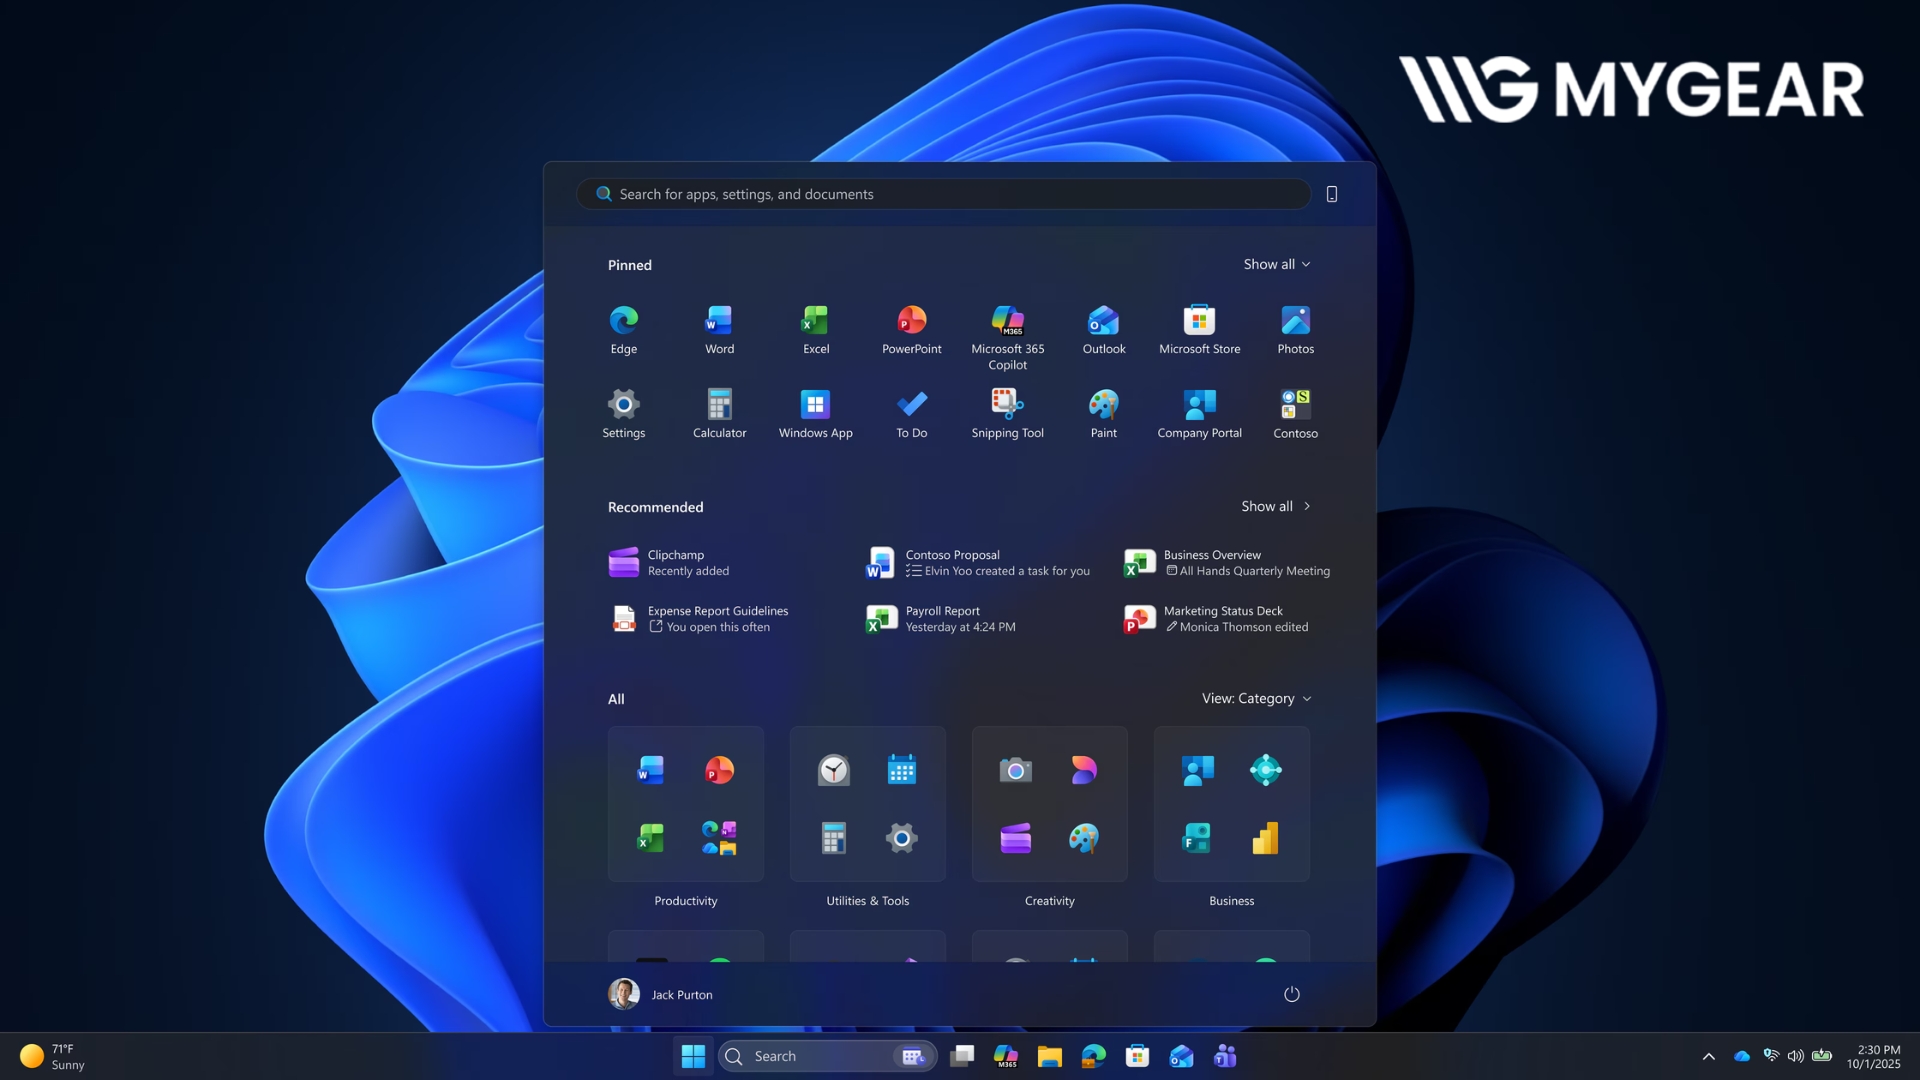Screen dimensions: 1920x1080
Task: Open Forms in the Business group
Action: [1197, 838]
